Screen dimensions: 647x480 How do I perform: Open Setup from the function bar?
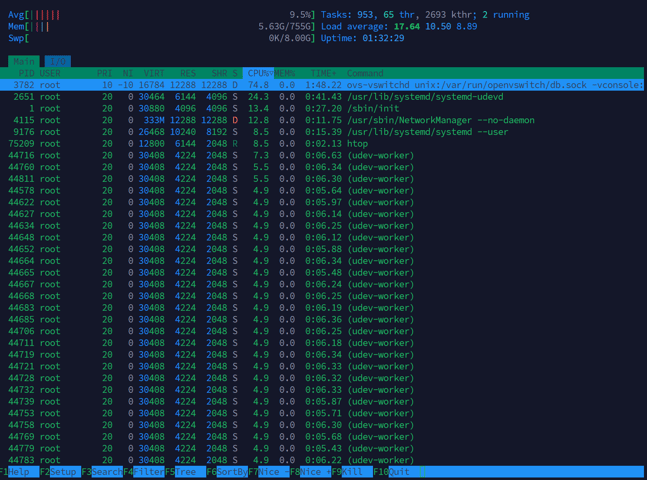pos(61,472)
